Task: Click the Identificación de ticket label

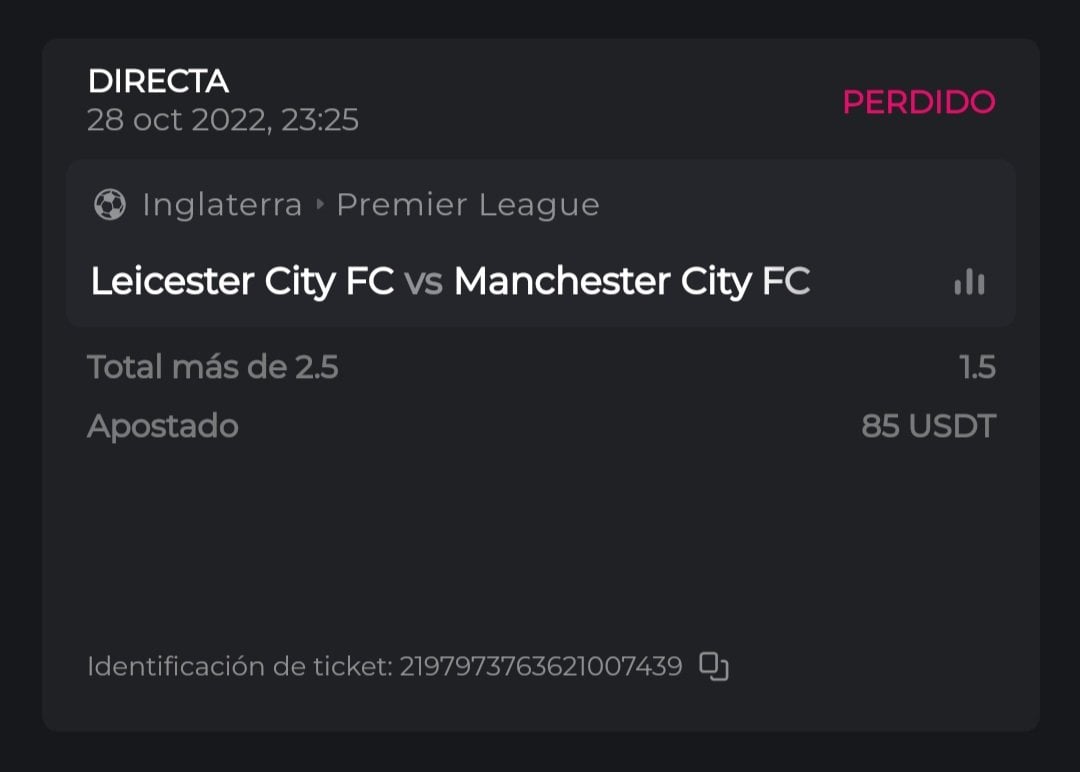Action: point(239,667)
